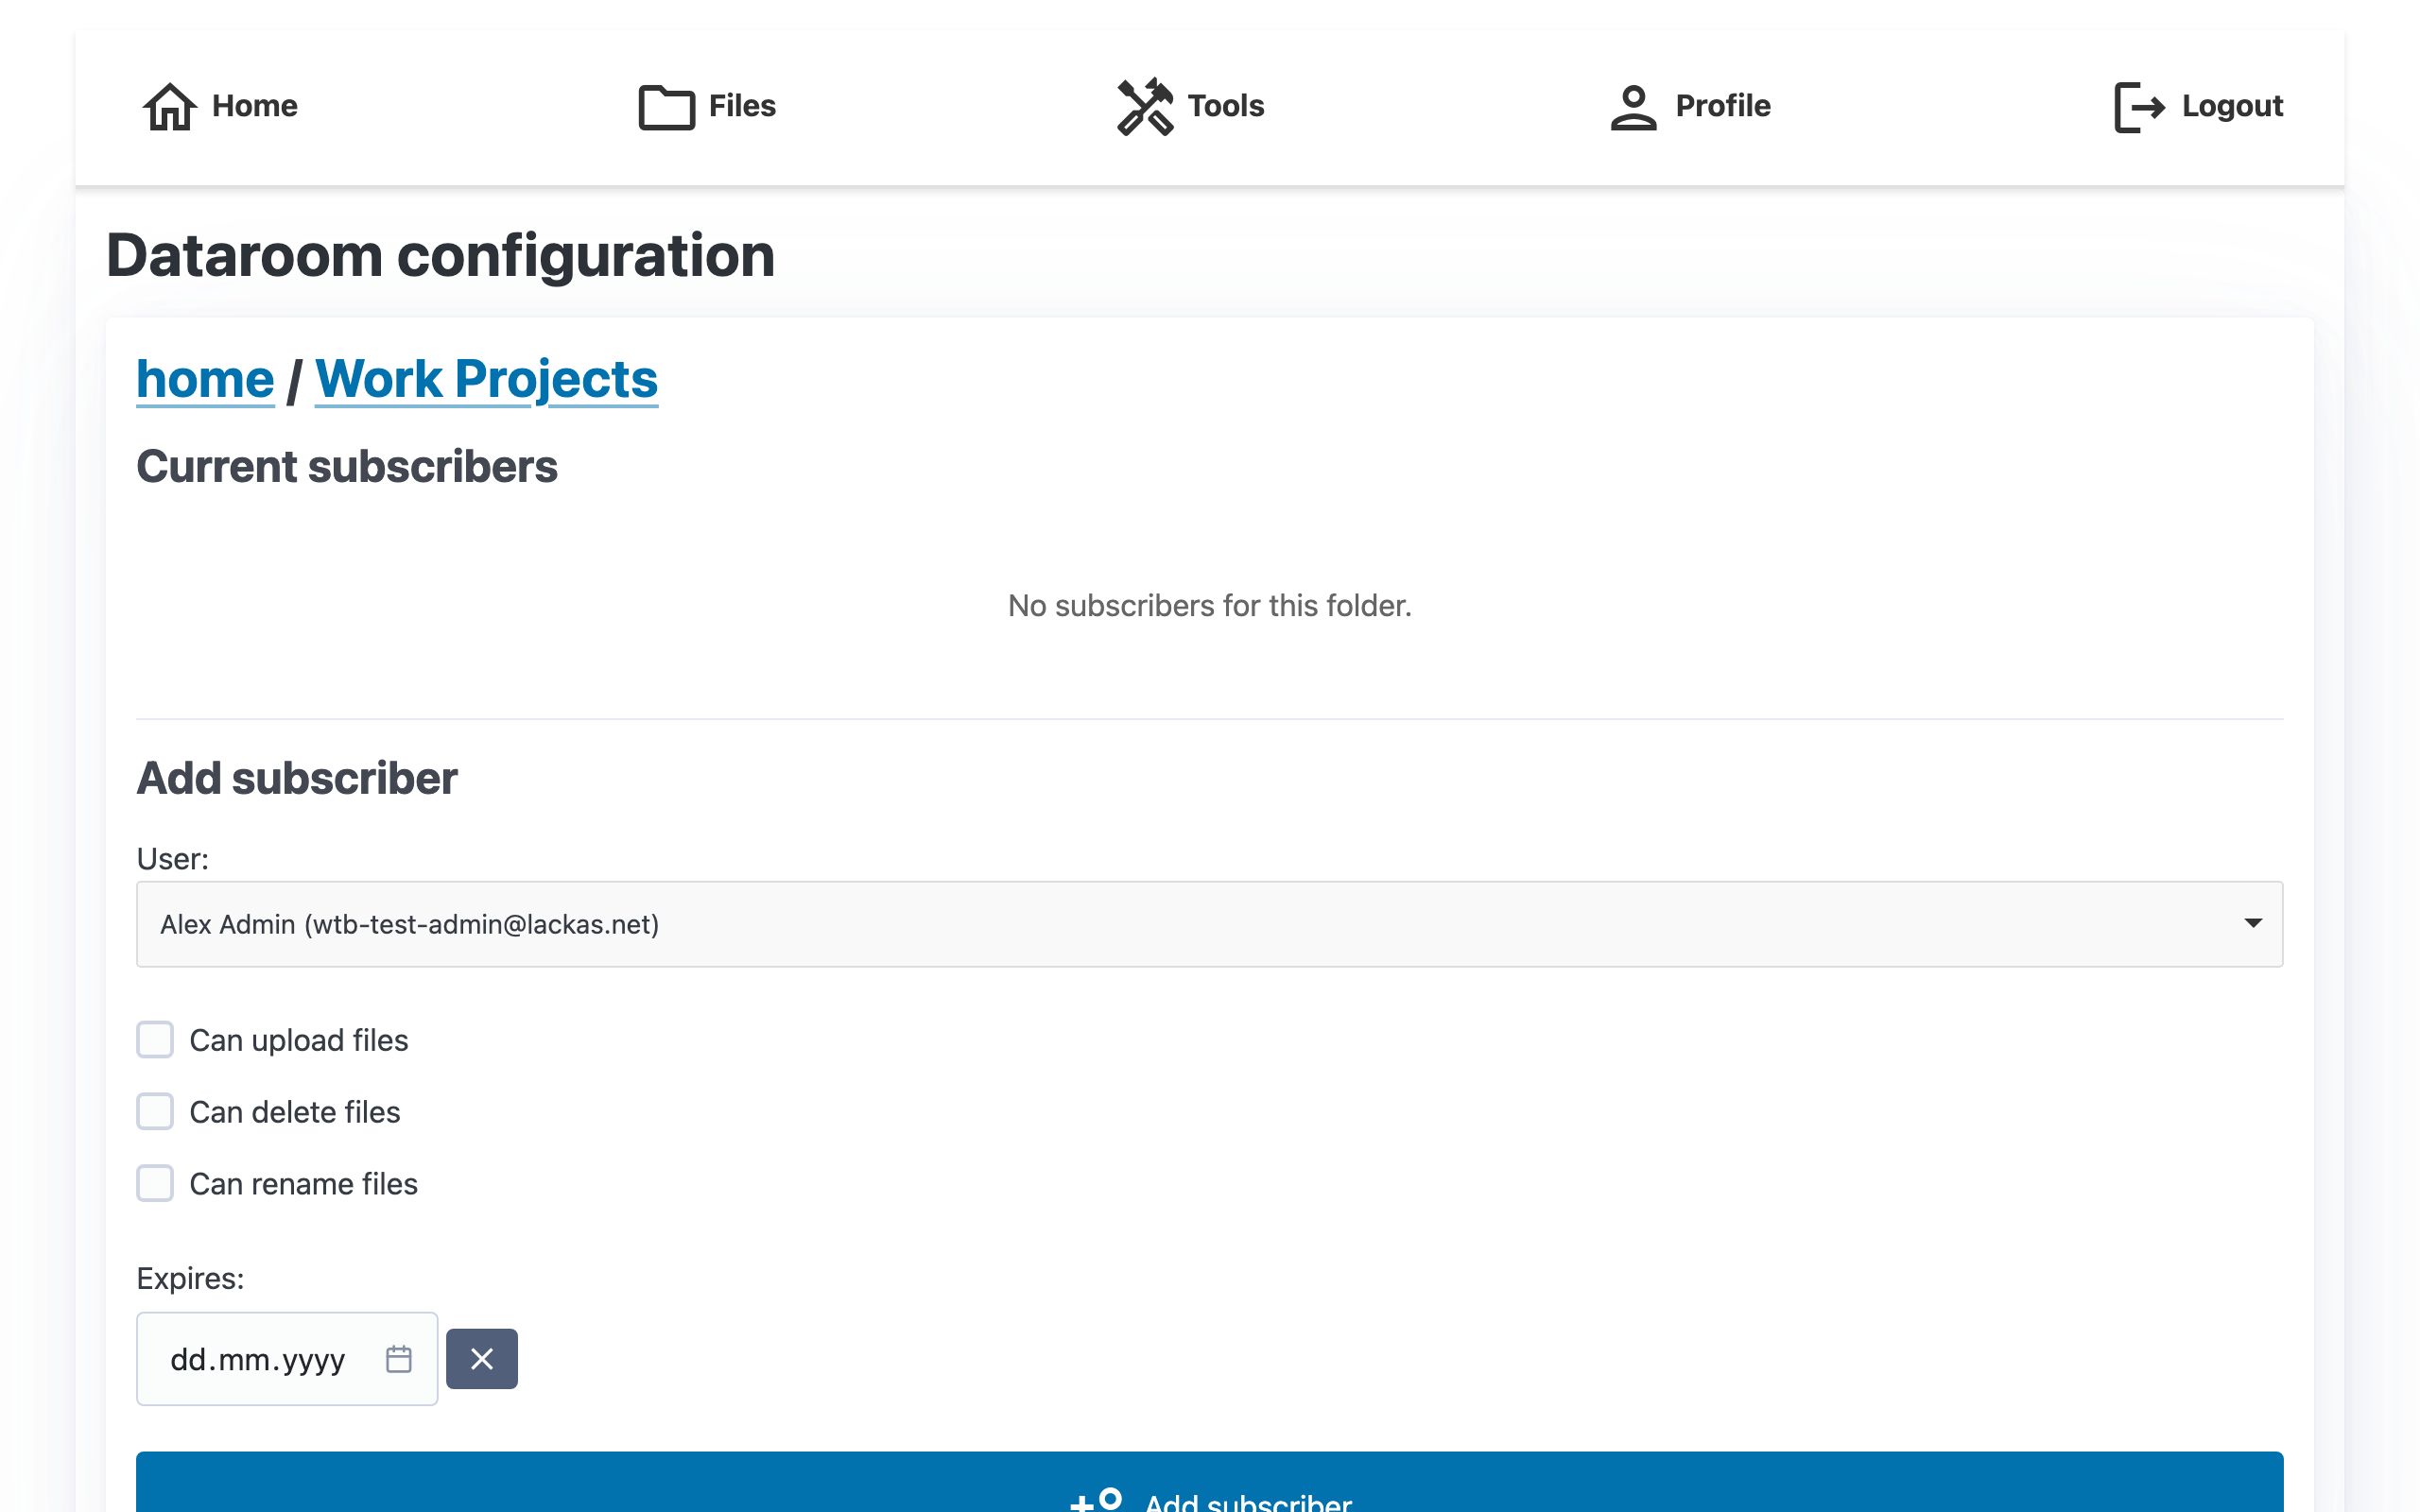Click the add-person icon on Add subscriber button
The width and height of the screenshot is (2420, 1512).
tap(1096, 1499)
